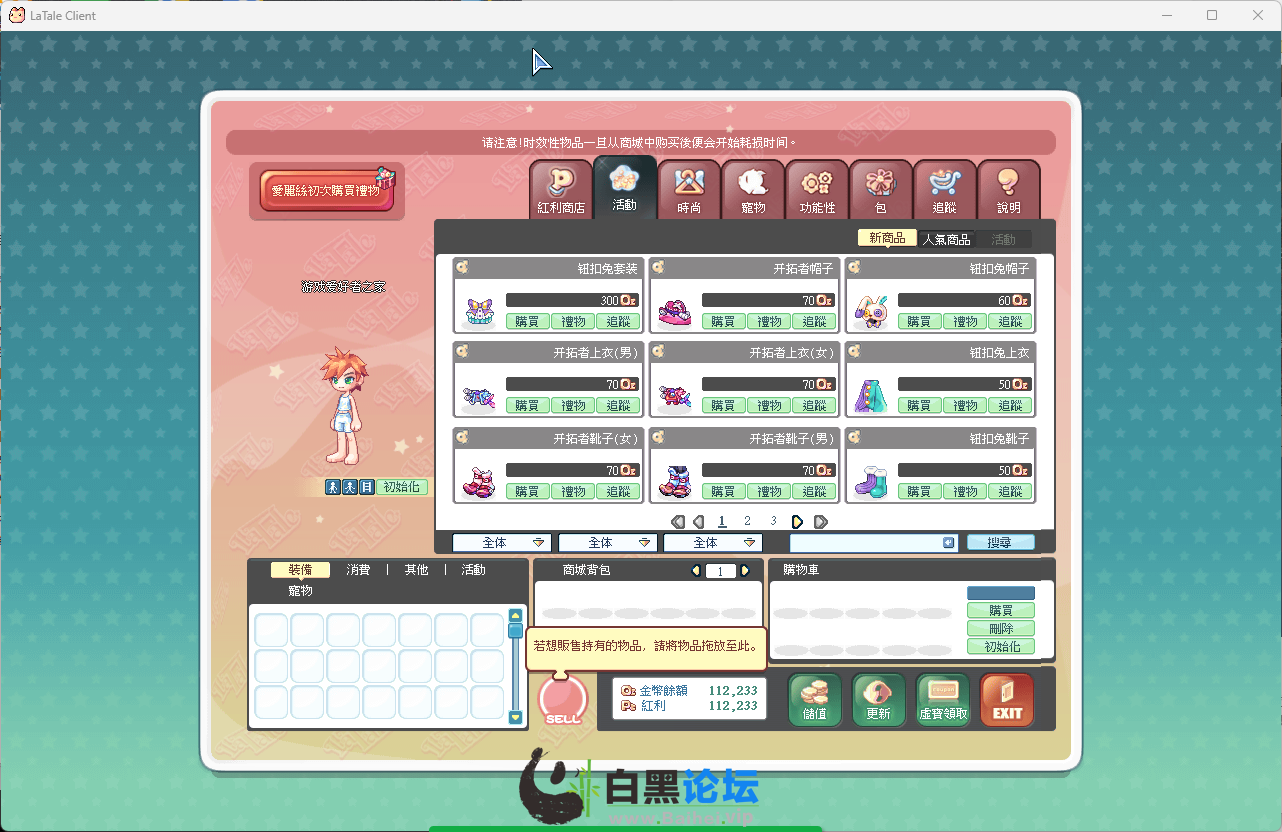
Task: Click the 虛寶領取 item claim icon
Action: (x=943, y=700)
